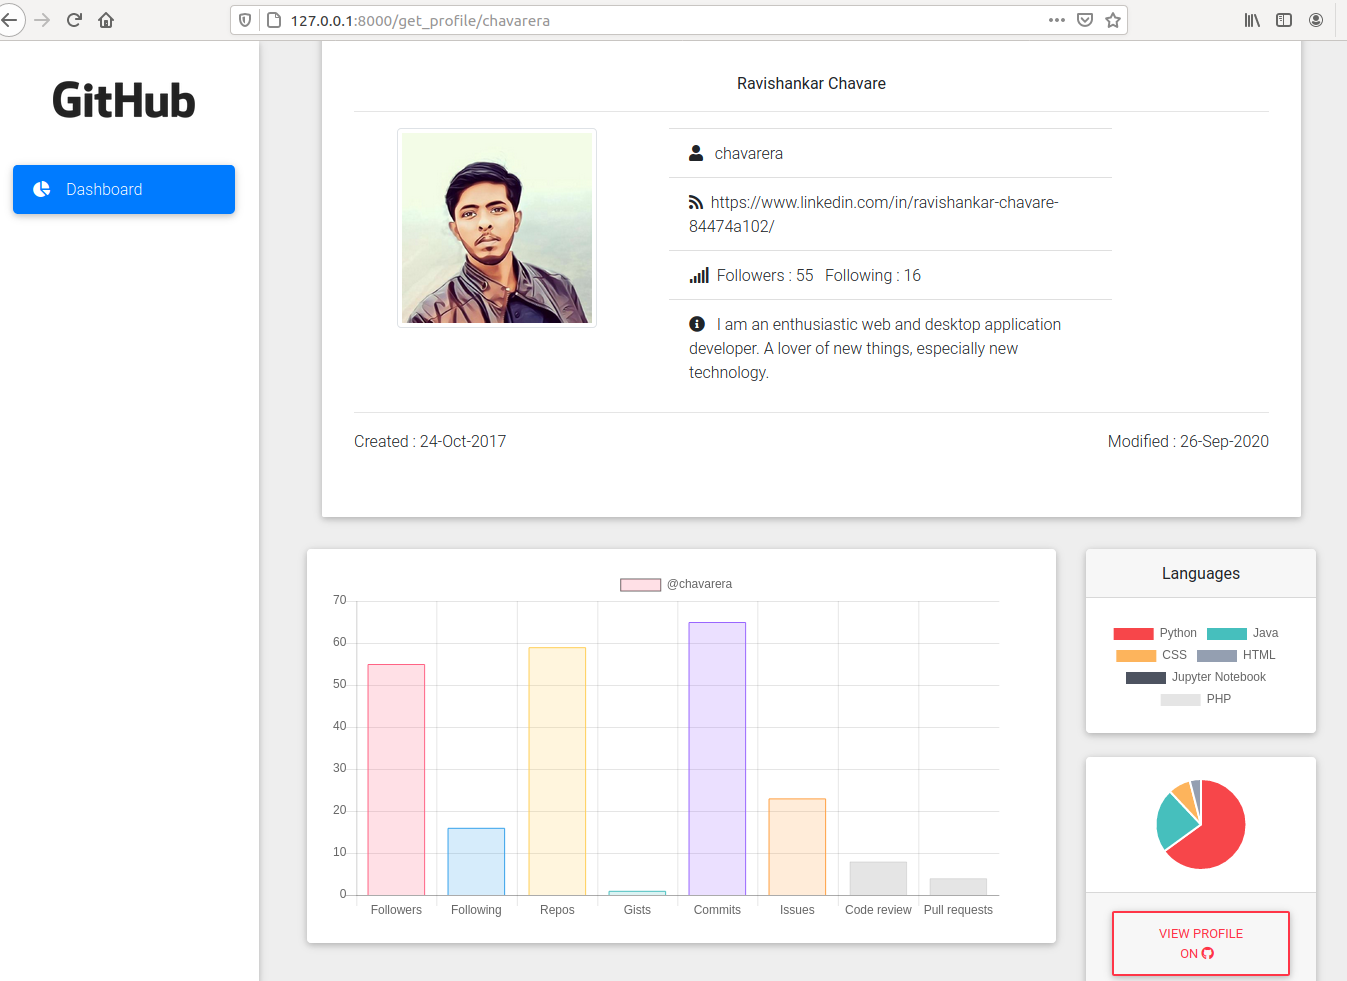1347x981 pixels.
Task: Go to the browser home icon
Action: point(106,20)
